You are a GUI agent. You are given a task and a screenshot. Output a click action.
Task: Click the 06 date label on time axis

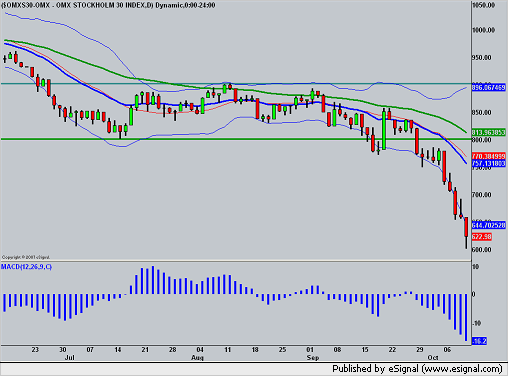447,350
